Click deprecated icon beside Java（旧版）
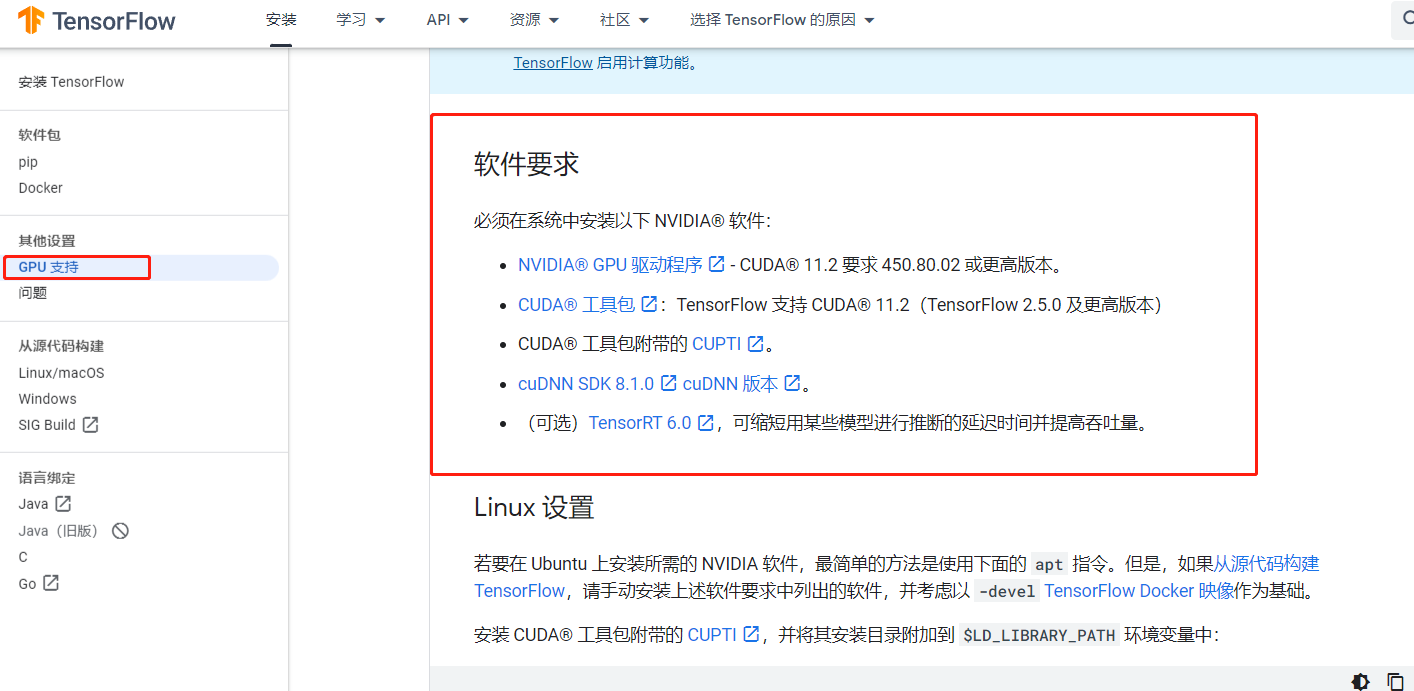1414x691 pixels. [120, 531]
